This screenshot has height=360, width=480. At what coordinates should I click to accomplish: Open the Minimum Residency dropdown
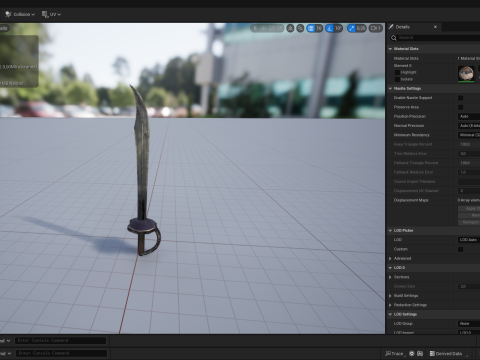click(x=469, y=135)
